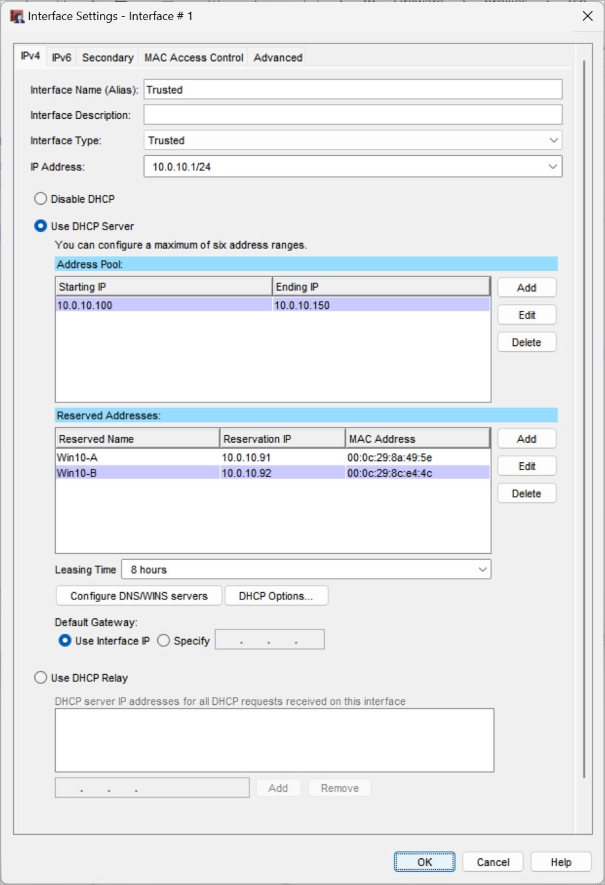The width and height of the screenshot is (605, 885).
Task: Click the Starting IP column header
Action: pos(164,287)
